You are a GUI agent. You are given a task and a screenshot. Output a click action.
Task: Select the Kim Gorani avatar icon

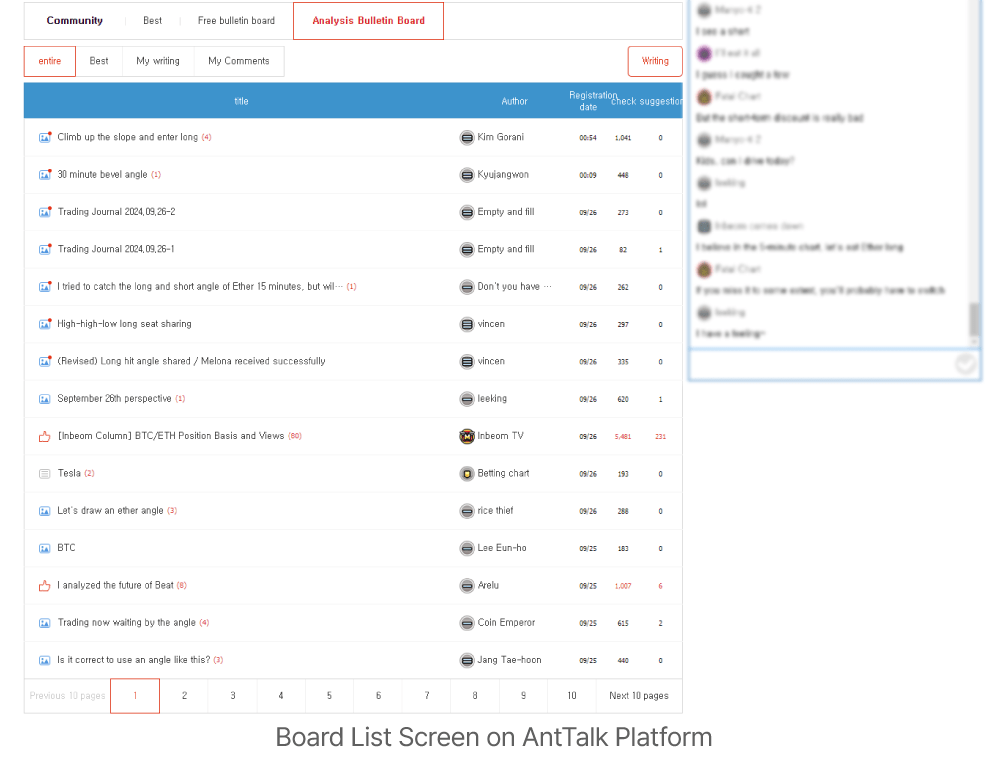(x=466, y=137)
